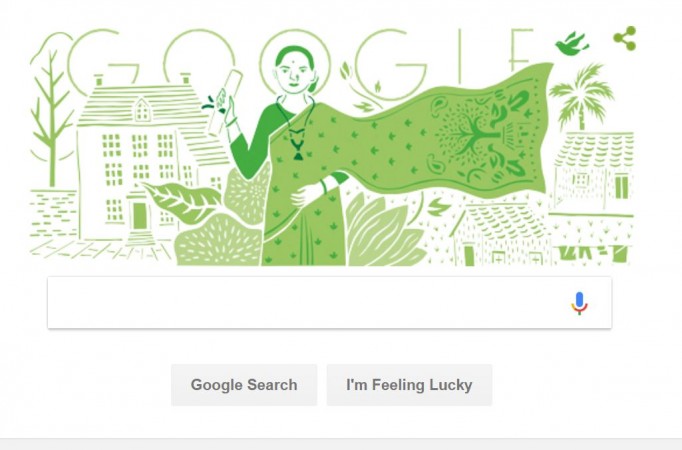The image size is (682, 450).
Task: Click the tree motif on flowing saree
Action: (x=472, y=131)
